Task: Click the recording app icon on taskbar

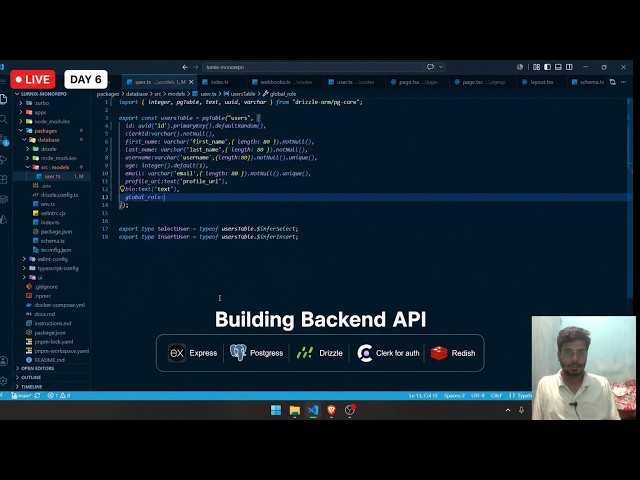Action: [x=350, y=410]
